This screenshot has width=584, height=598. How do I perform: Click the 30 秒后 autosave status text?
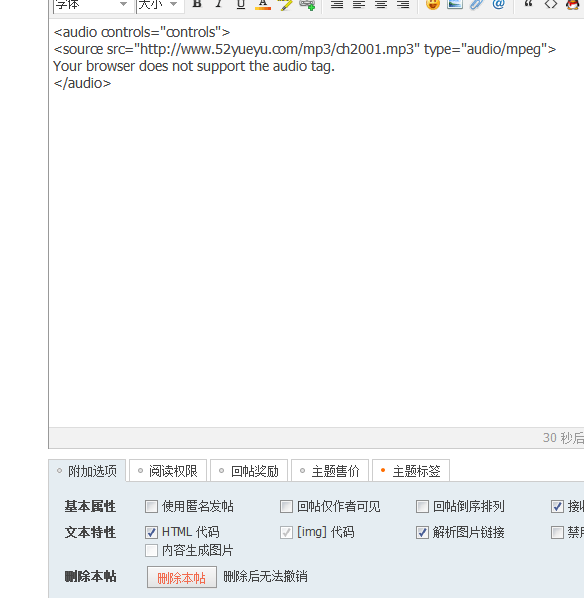click(x=563, y=438)
